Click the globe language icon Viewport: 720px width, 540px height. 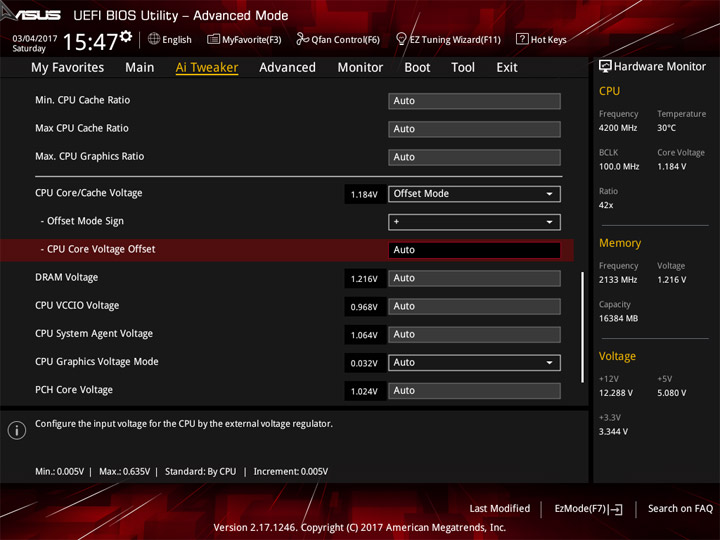pos(154,39)
